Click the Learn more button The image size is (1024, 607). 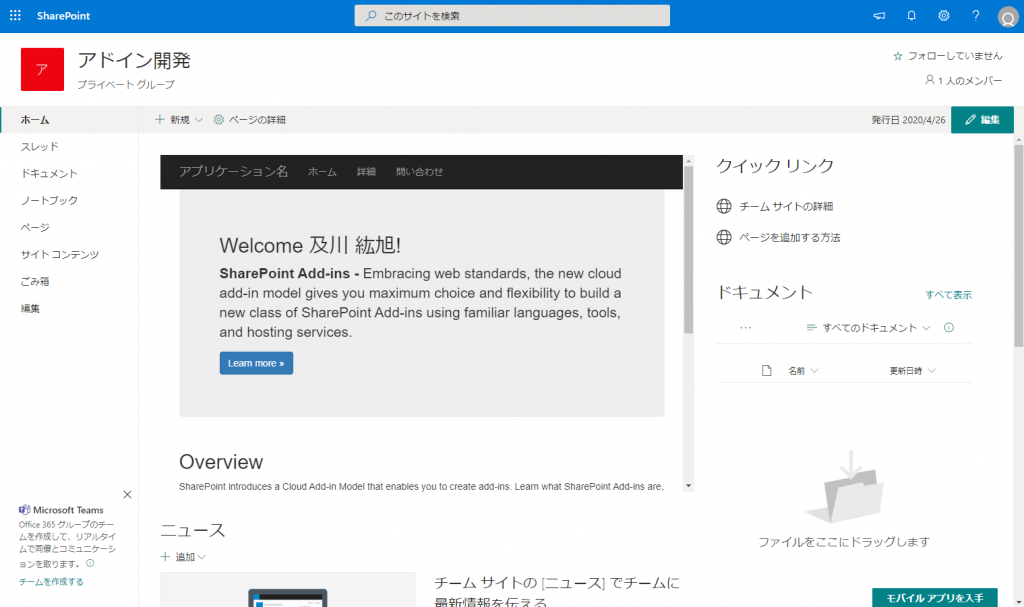256,363
